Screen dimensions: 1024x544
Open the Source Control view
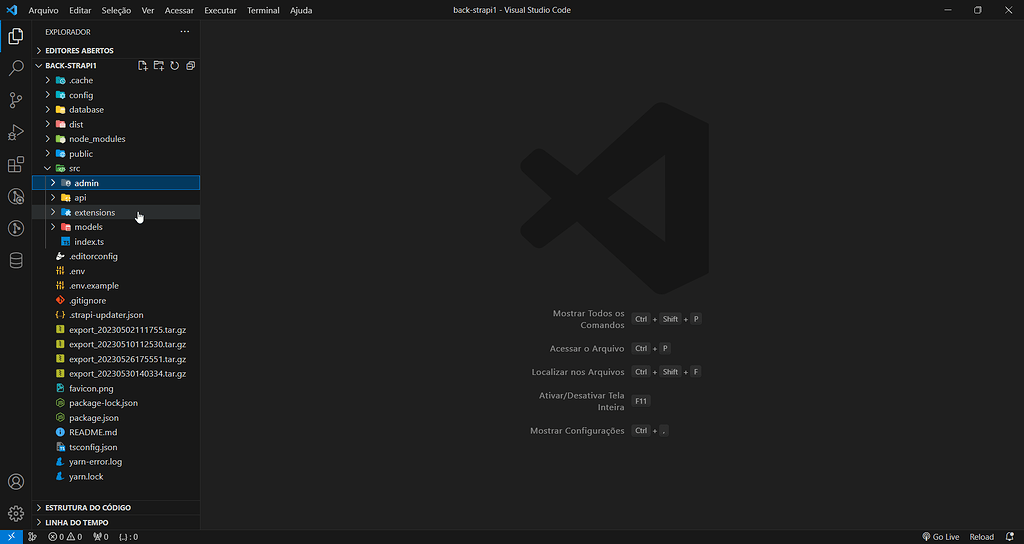(16, 100)
